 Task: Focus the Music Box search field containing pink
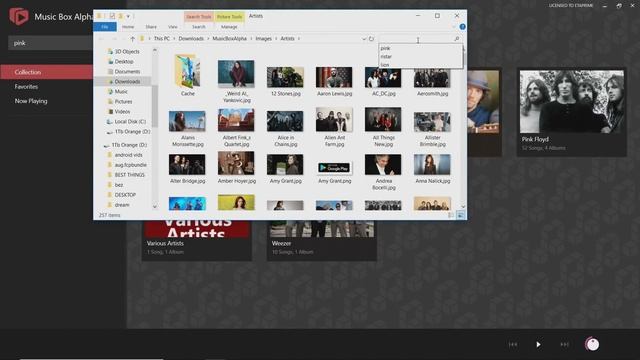click(51, 43)
